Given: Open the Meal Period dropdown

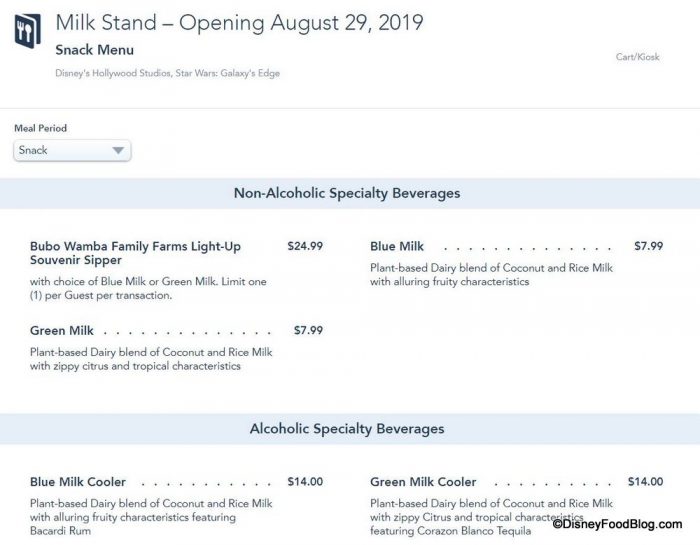Looking at the screenshot, I should [x=72, y=151].
